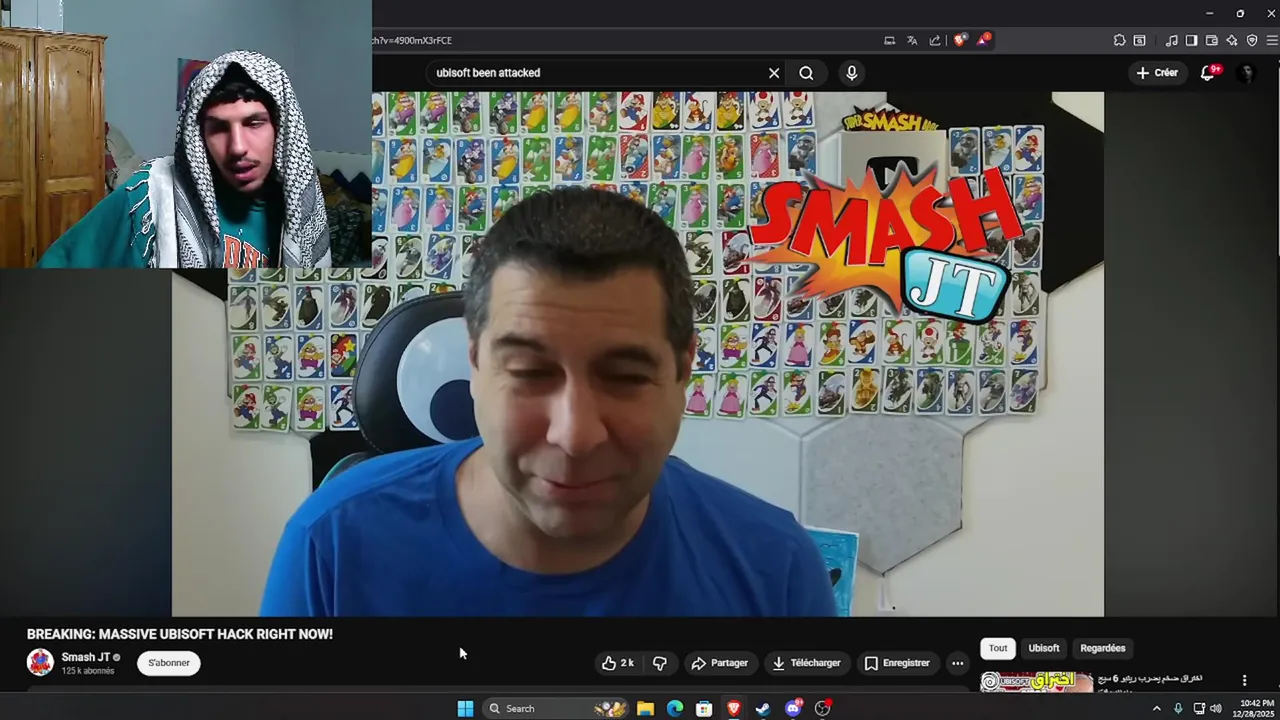The image size is (1280, 720).
Task: Switch to Brave browser in taskbar
Action: [x=734, y=708]
